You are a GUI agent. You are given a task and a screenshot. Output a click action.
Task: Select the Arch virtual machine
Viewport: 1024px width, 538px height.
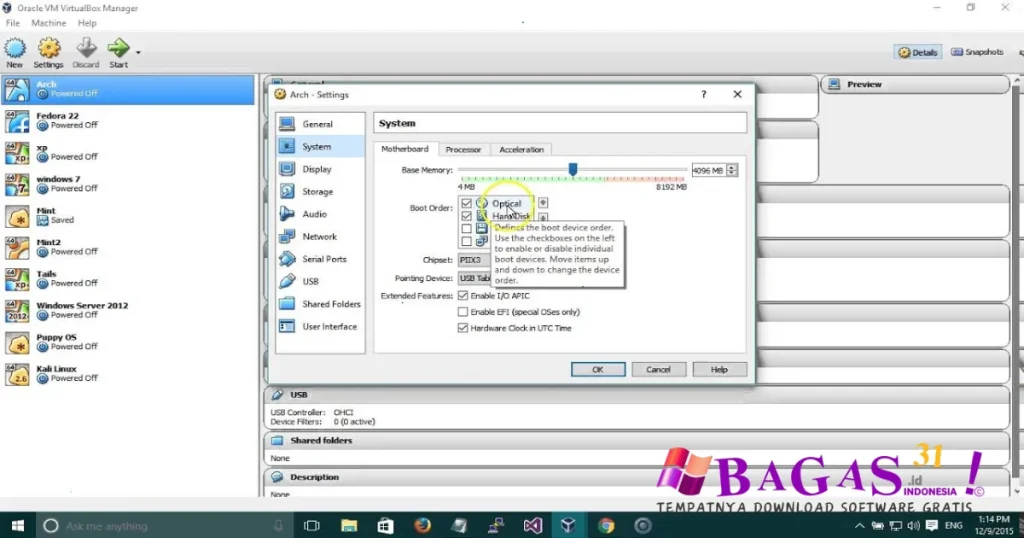click(127, 89)
